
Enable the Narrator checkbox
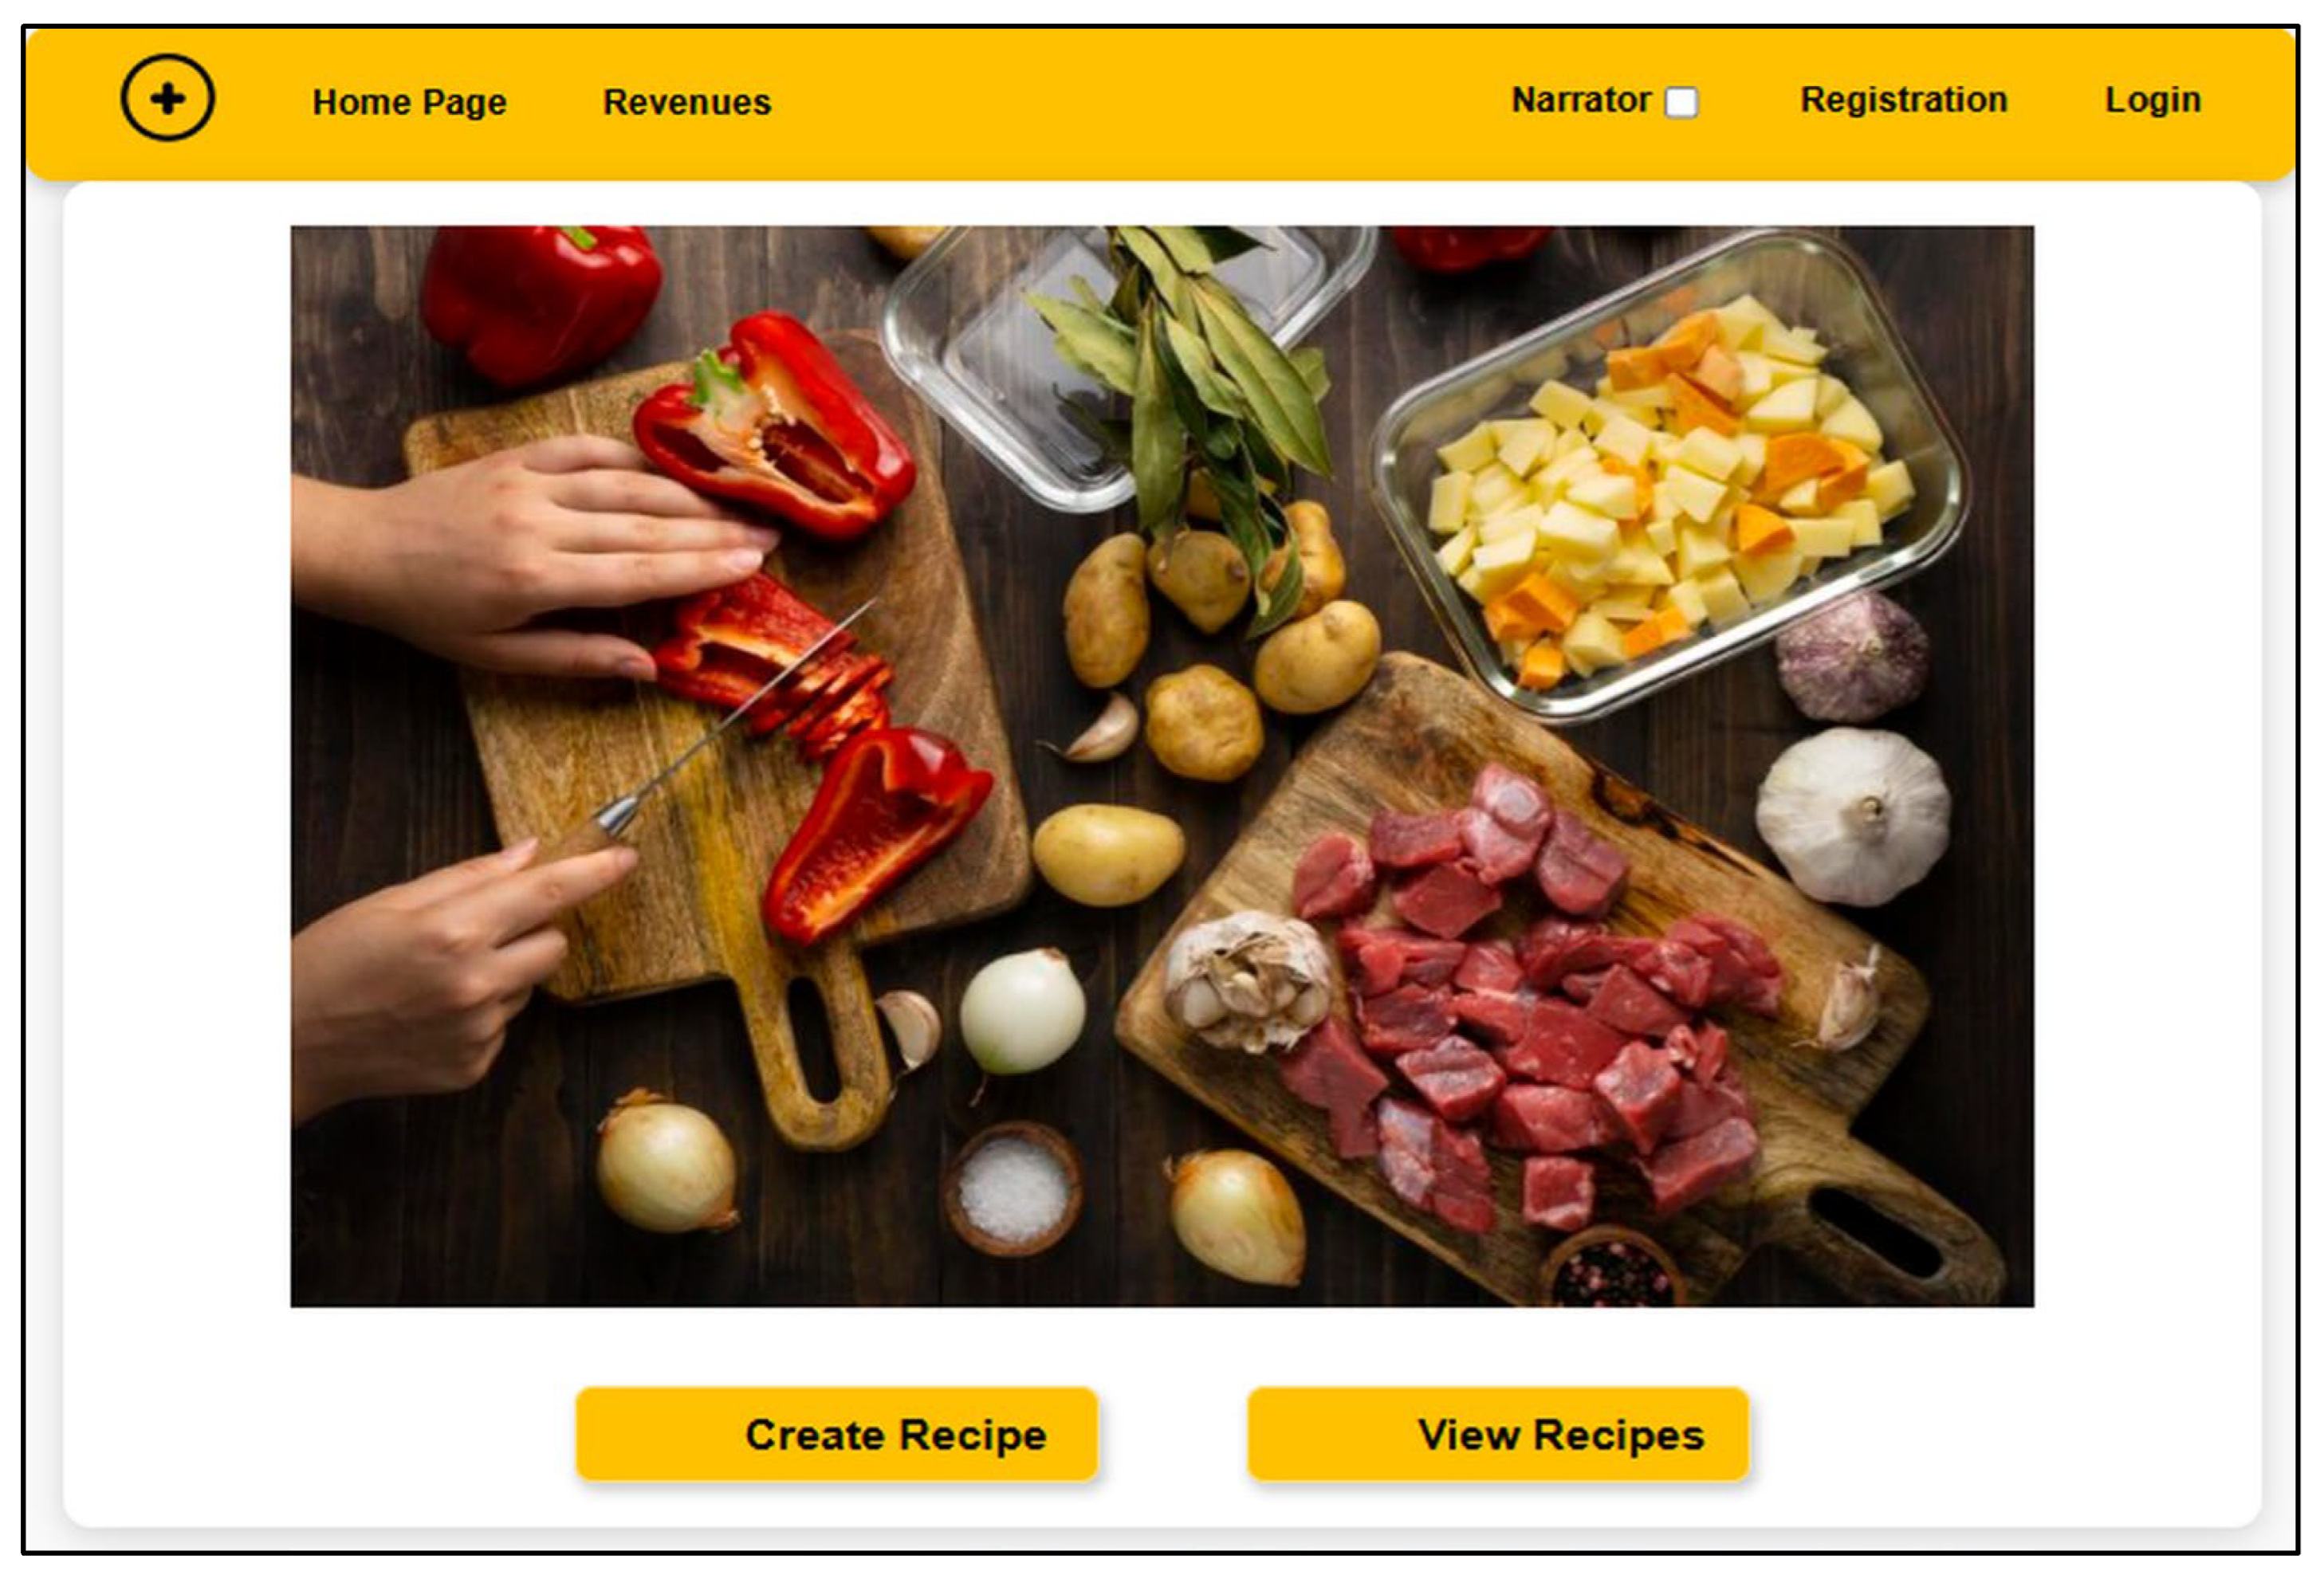click(x=1681, y=102)
